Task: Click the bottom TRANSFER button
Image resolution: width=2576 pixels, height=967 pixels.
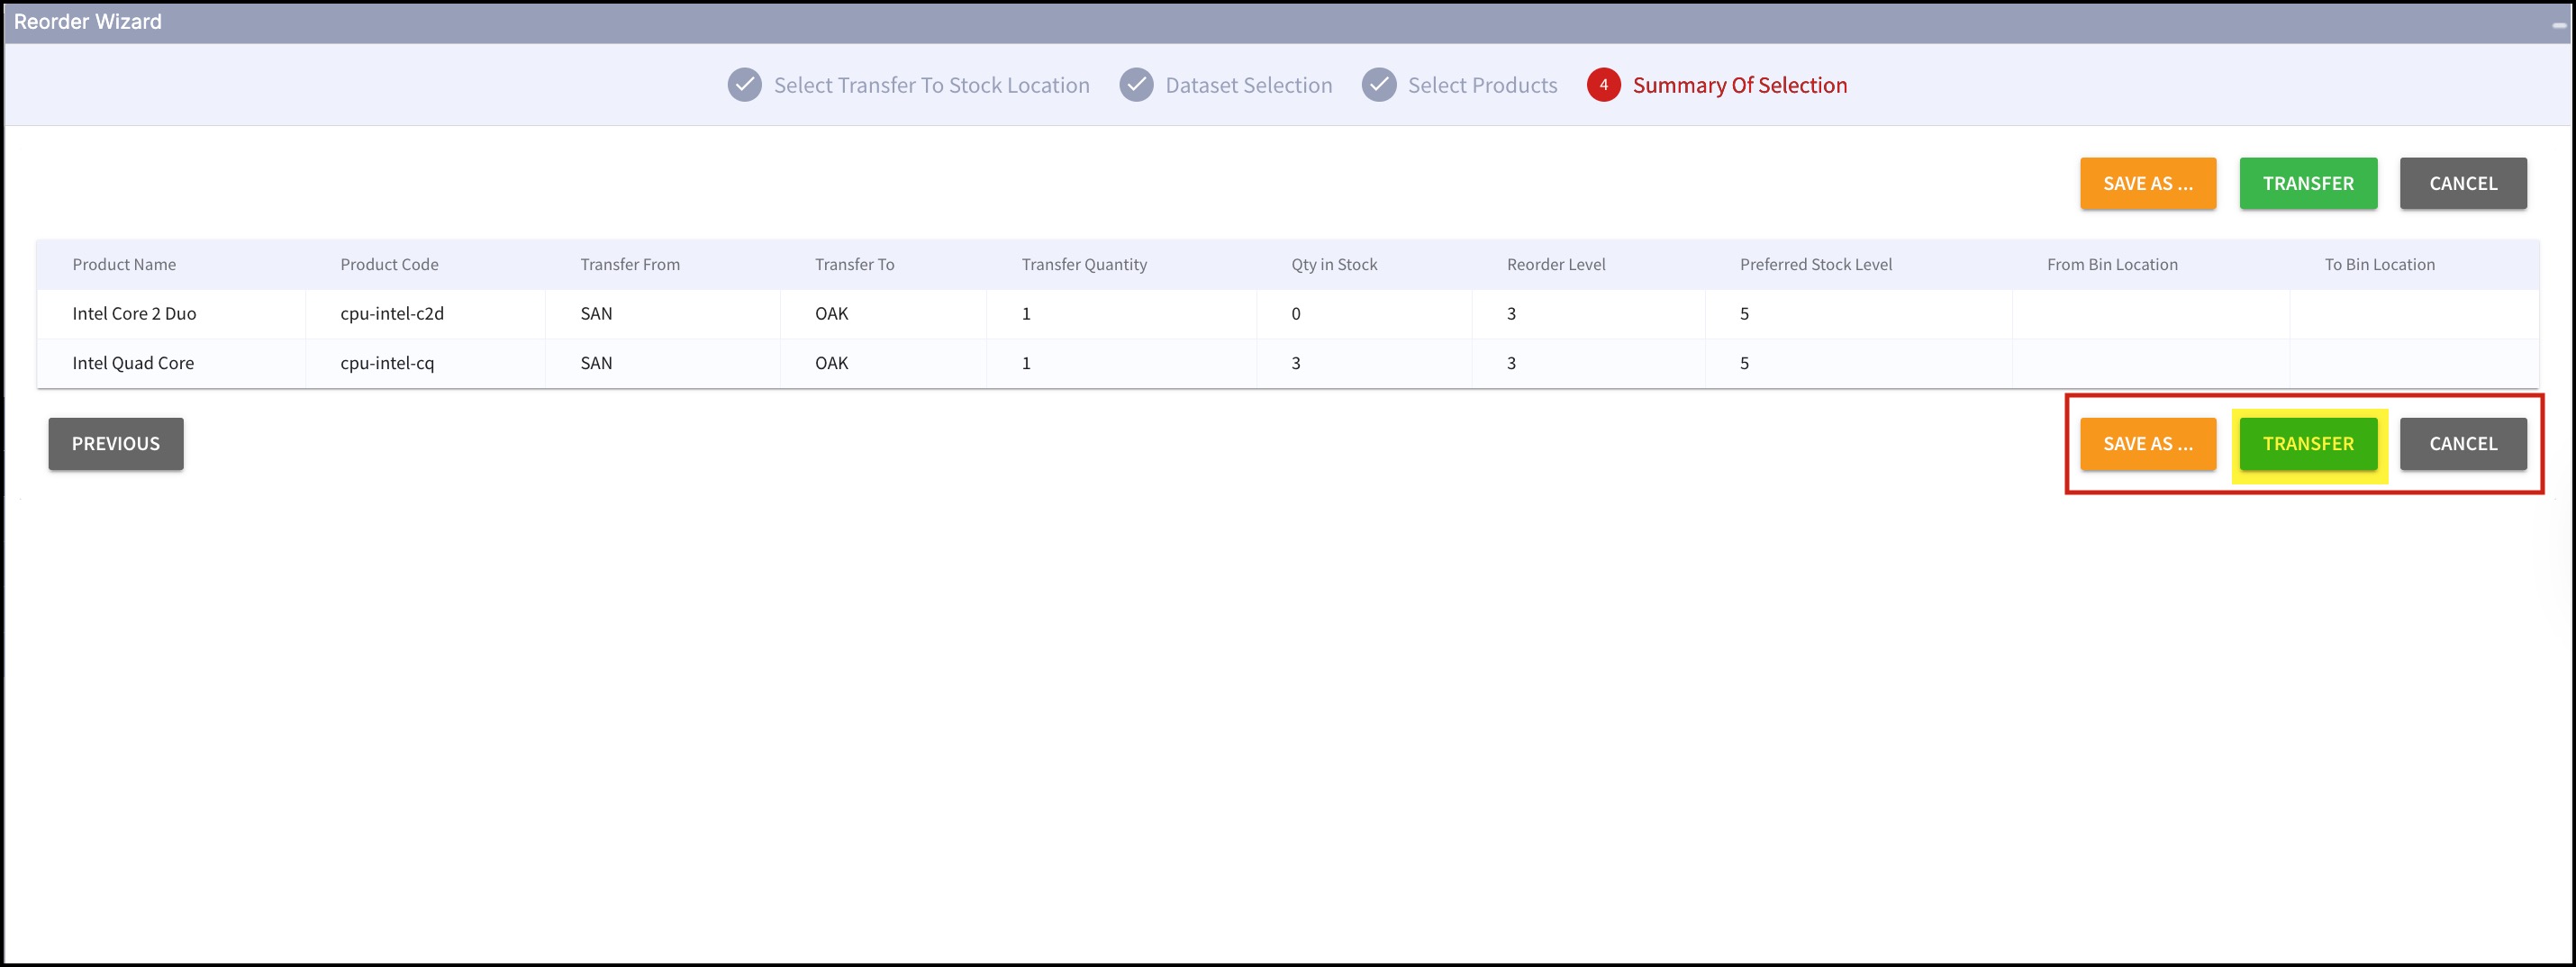Action: pyautogui.click(x=2308, y=443)
